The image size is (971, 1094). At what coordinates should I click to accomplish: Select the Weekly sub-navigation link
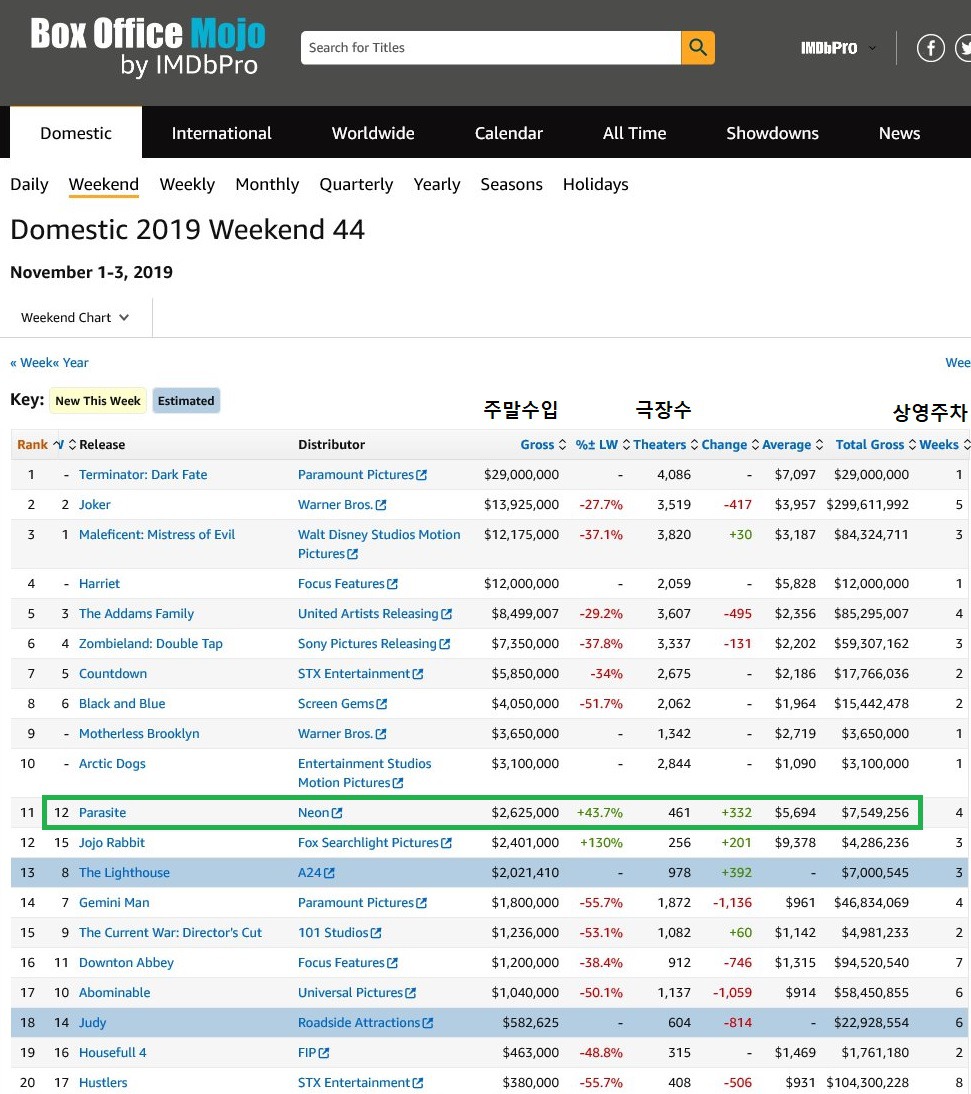tap(187, 184)
